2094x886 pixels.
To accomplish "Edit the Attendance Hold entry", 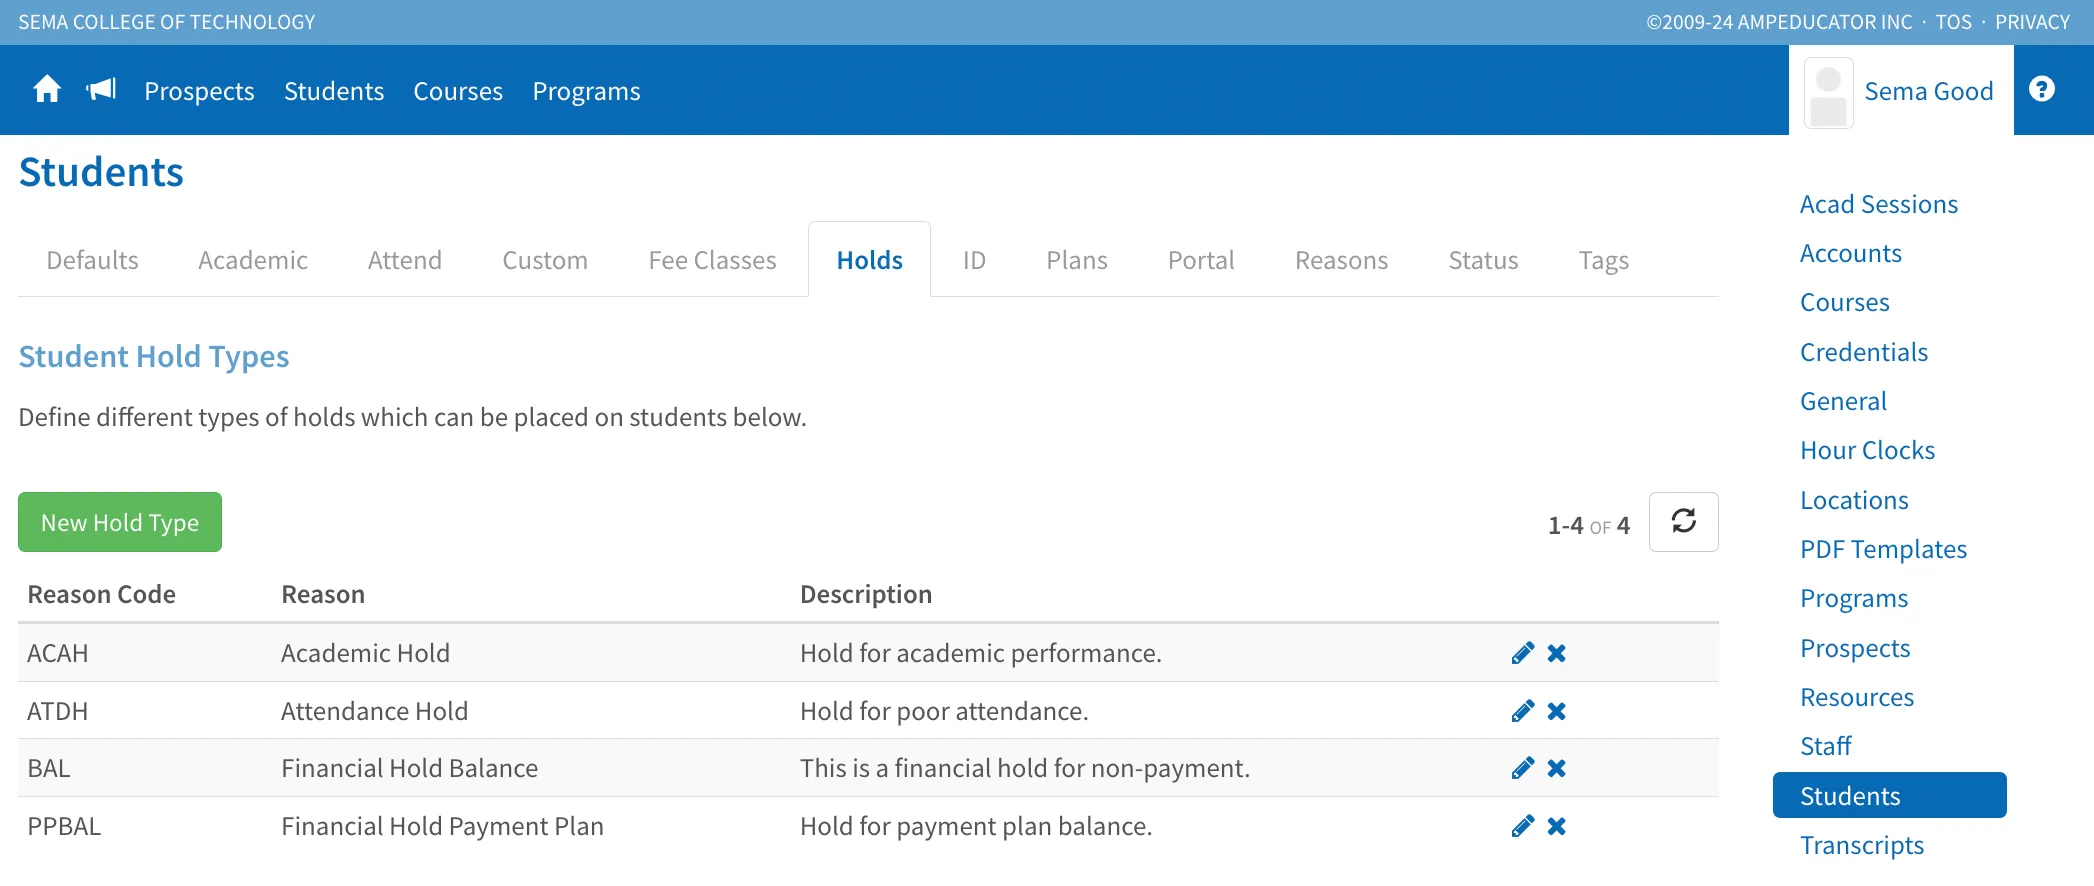I will [x=1522, y=711].
